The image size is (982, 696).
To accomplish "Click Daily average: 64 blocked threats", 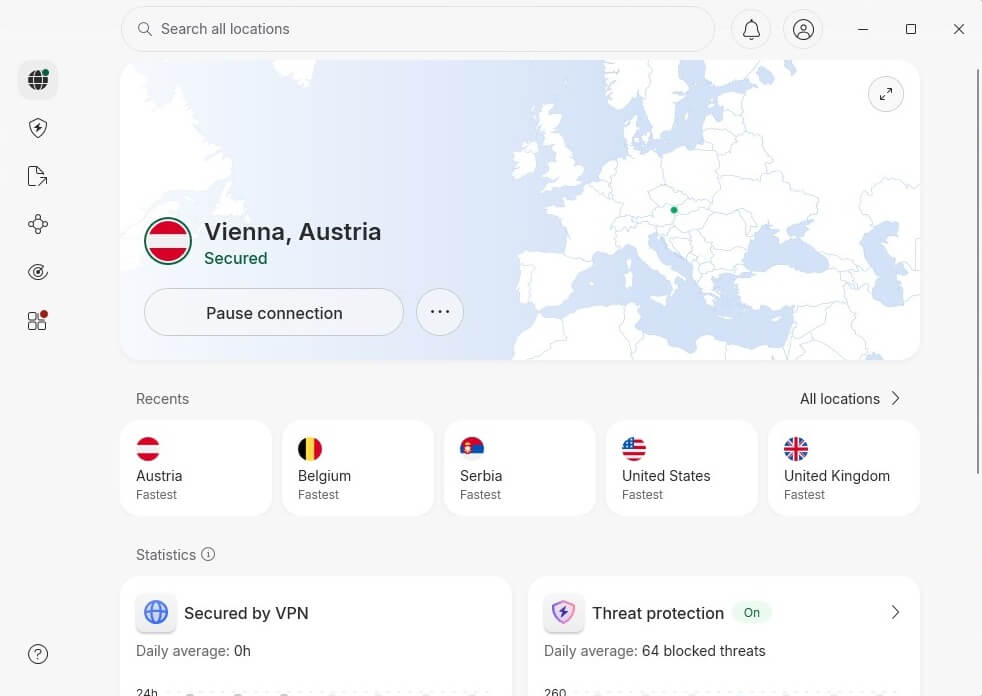I will click(654, 652).
